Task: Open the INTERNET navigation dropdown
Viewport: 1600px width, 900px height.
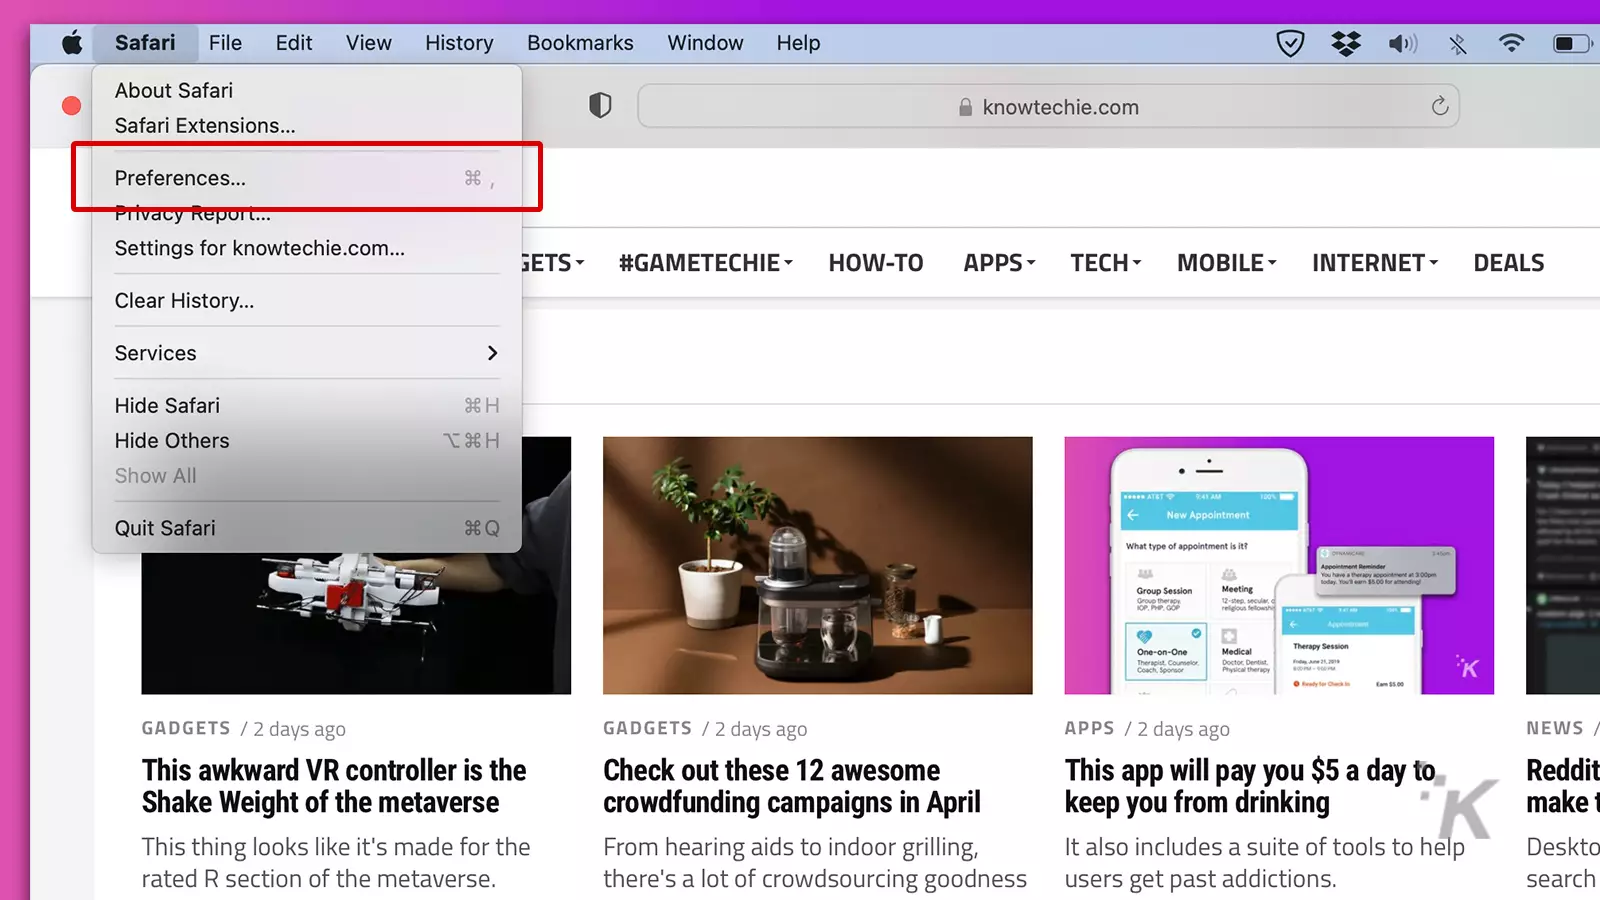Action: point(1375,263)
